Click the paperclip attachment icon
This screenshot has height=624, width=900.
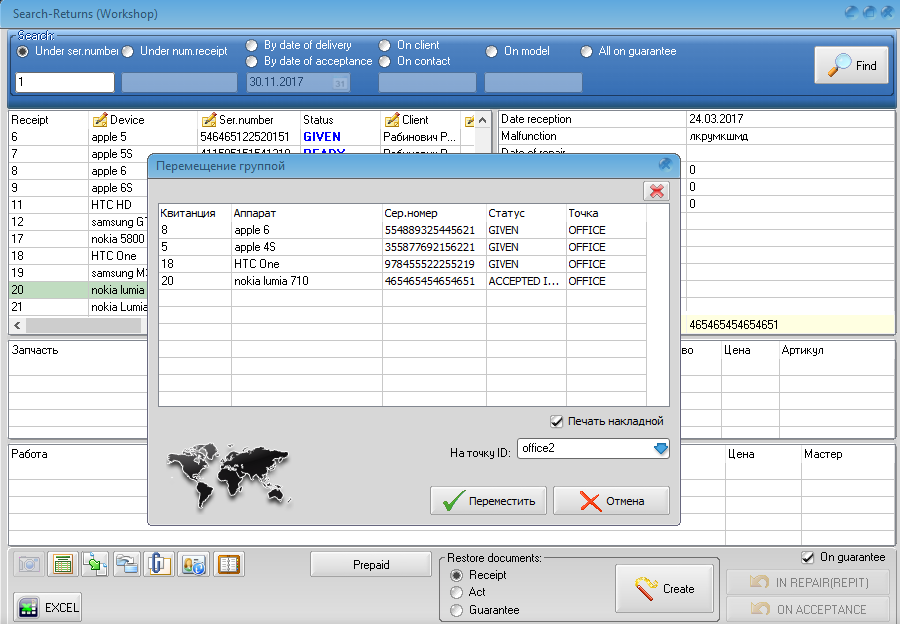pos(160,565)
